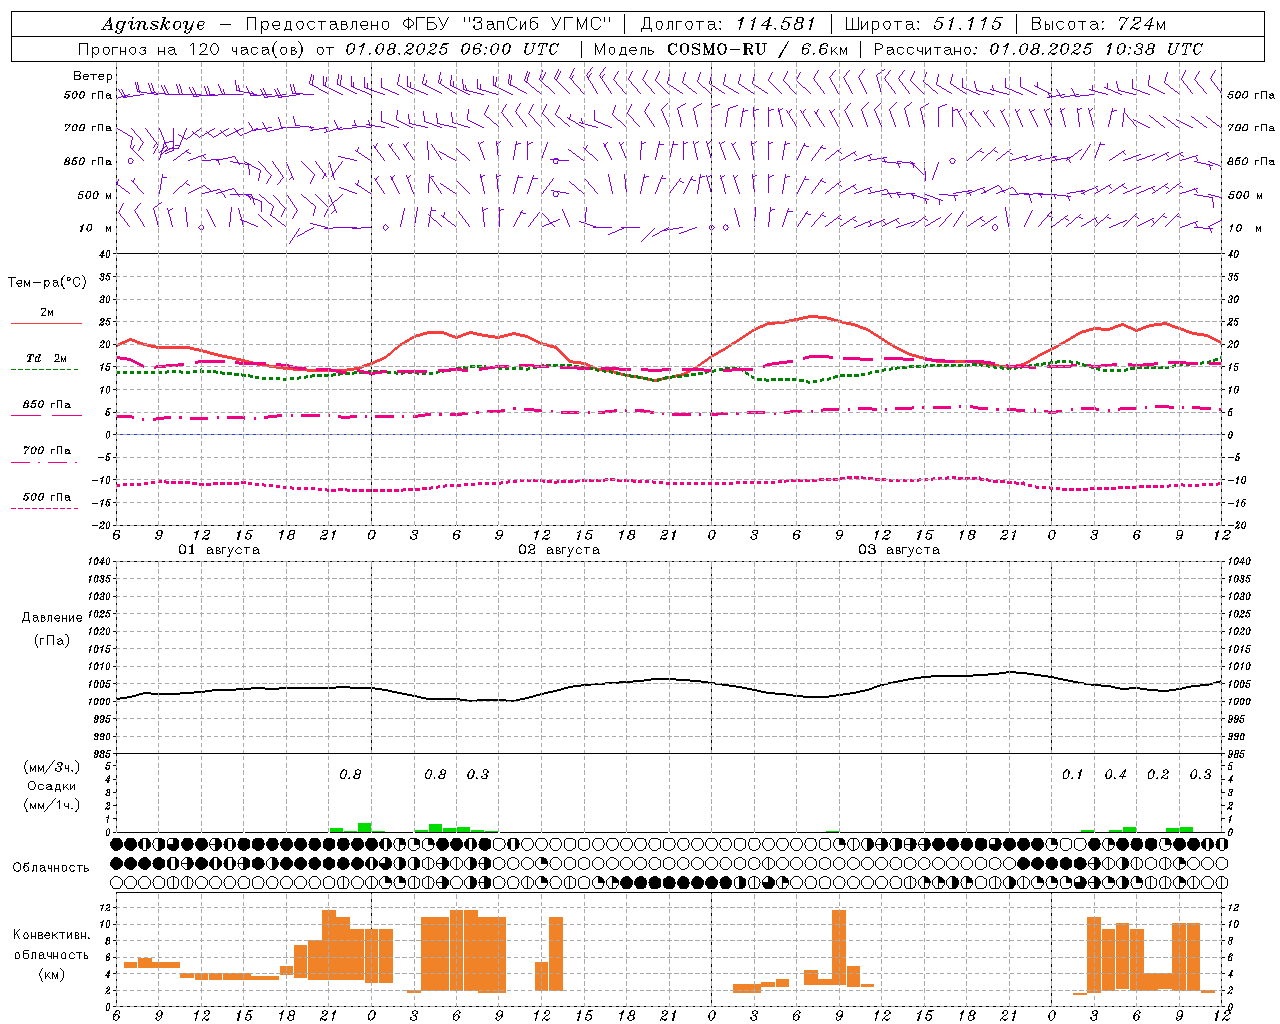Click the Aginskoye station title

pyautogui.click(x=153, y=24)
